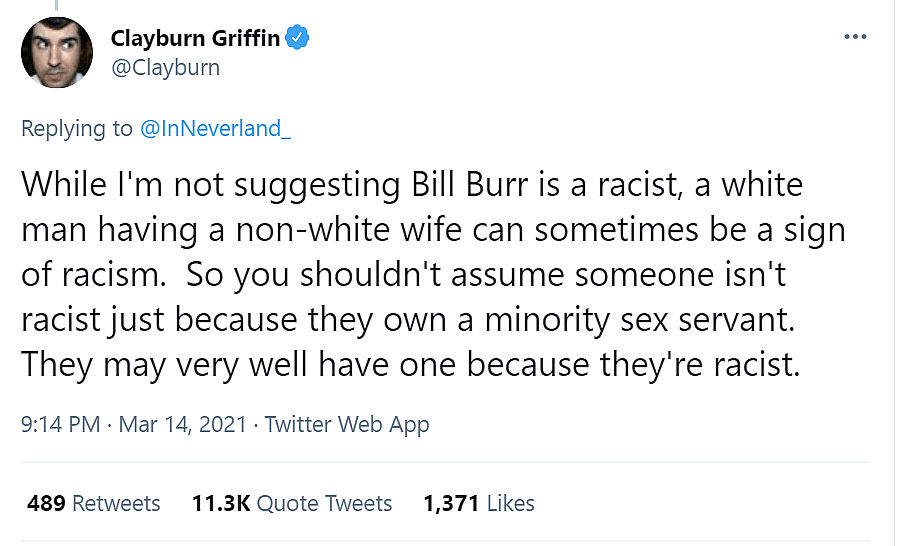Screen dimensions: 903x546
Task: Open the tweet's three-dot More menu
Action: coord(855,37)
